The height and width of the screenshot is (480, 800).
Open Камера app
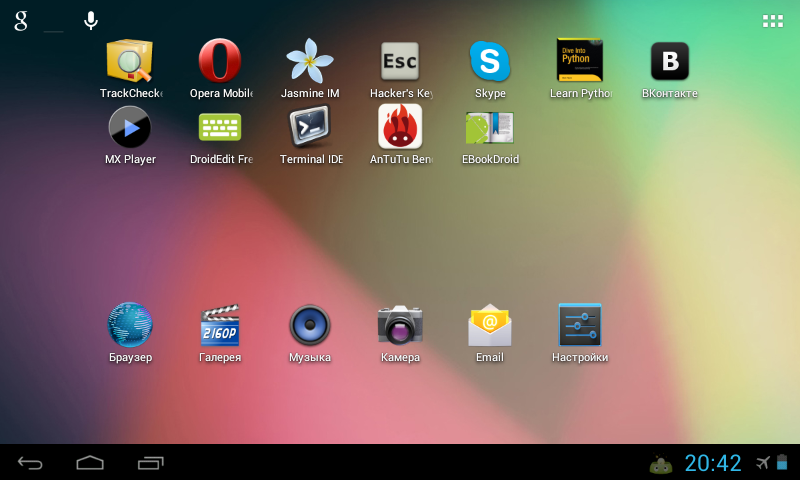[x=400, y=325]
